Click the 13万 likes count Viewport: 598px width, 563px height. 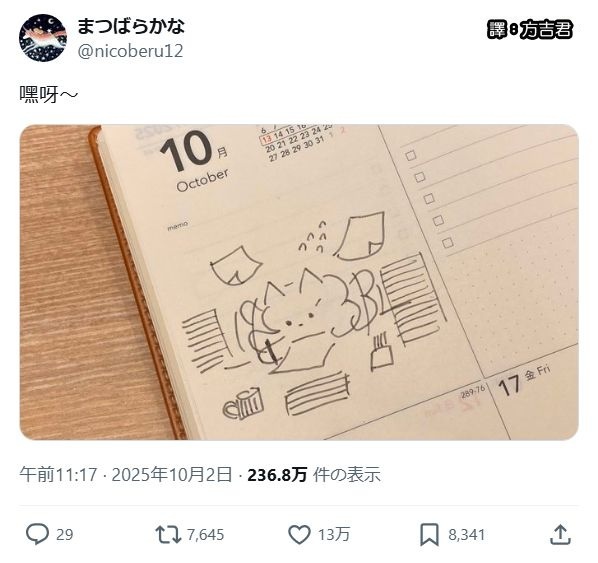pyautogui.click(x=334, y=535)
